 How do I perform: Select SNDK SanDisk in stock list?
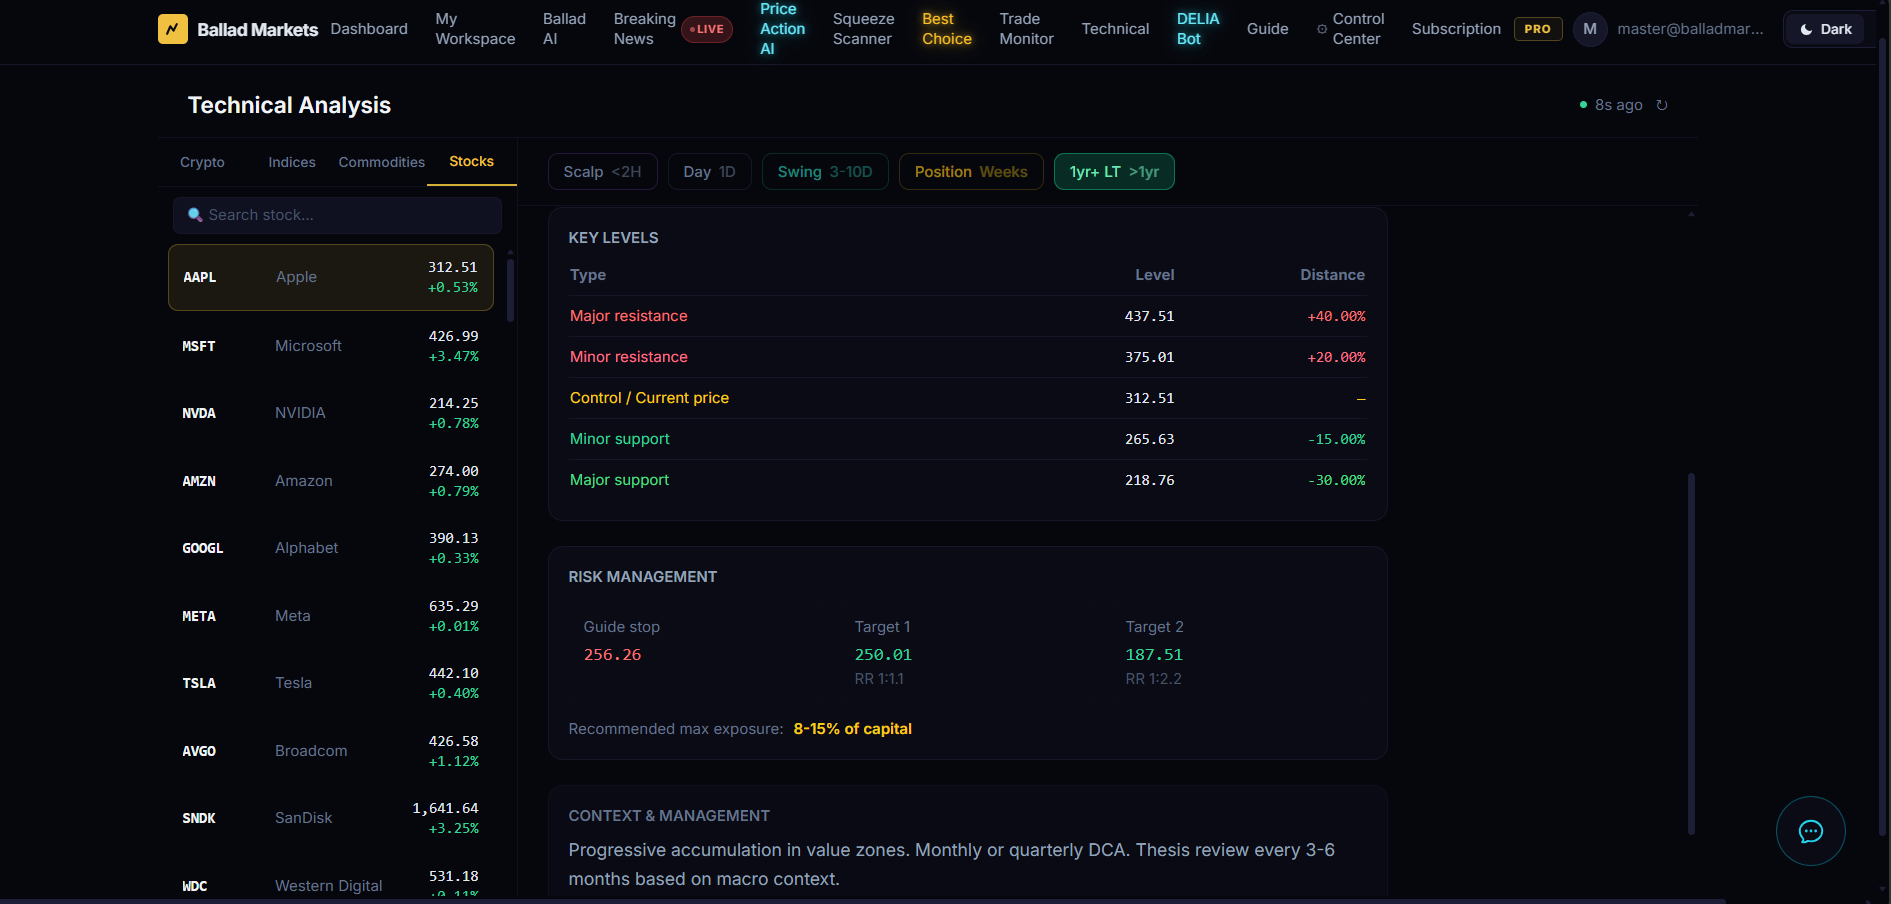tap(331, 818)
